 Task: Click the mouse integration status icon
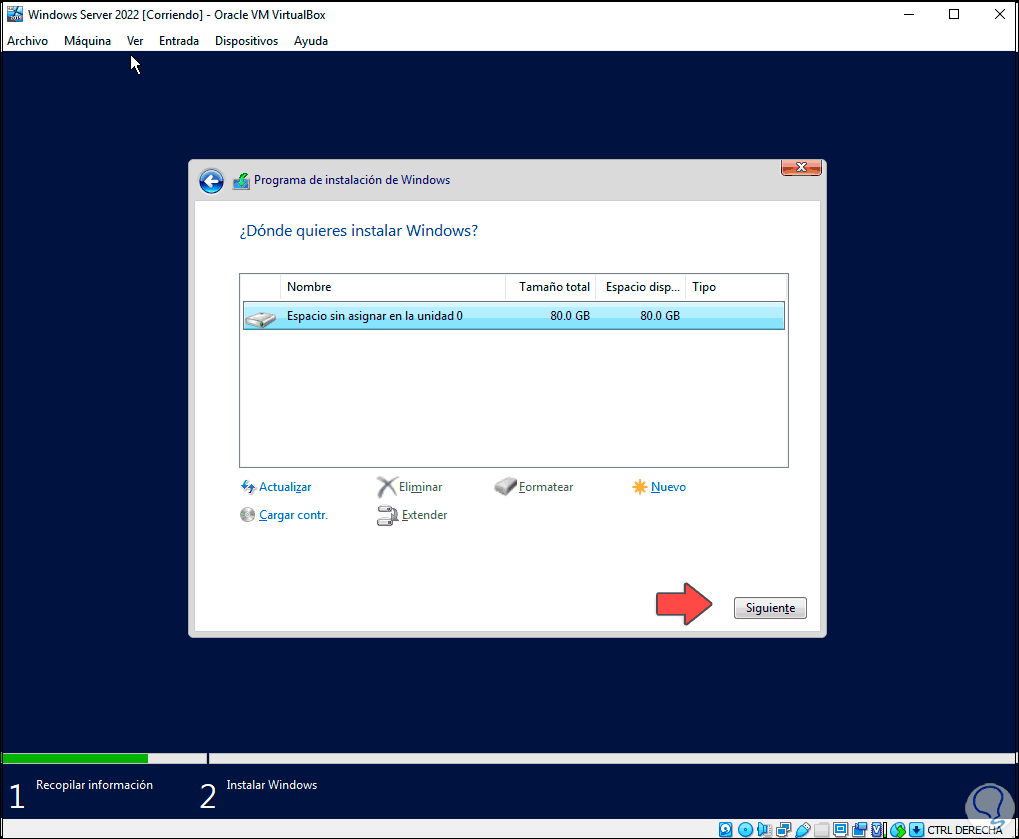click(x=897, y=829)
